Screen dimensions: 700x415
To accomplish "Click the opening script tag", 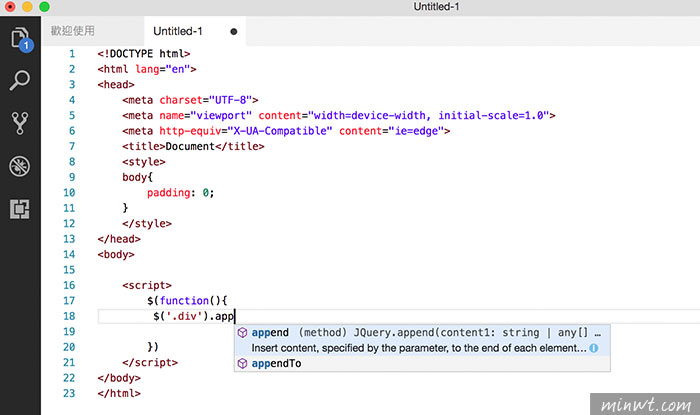I will pos(147,286).
